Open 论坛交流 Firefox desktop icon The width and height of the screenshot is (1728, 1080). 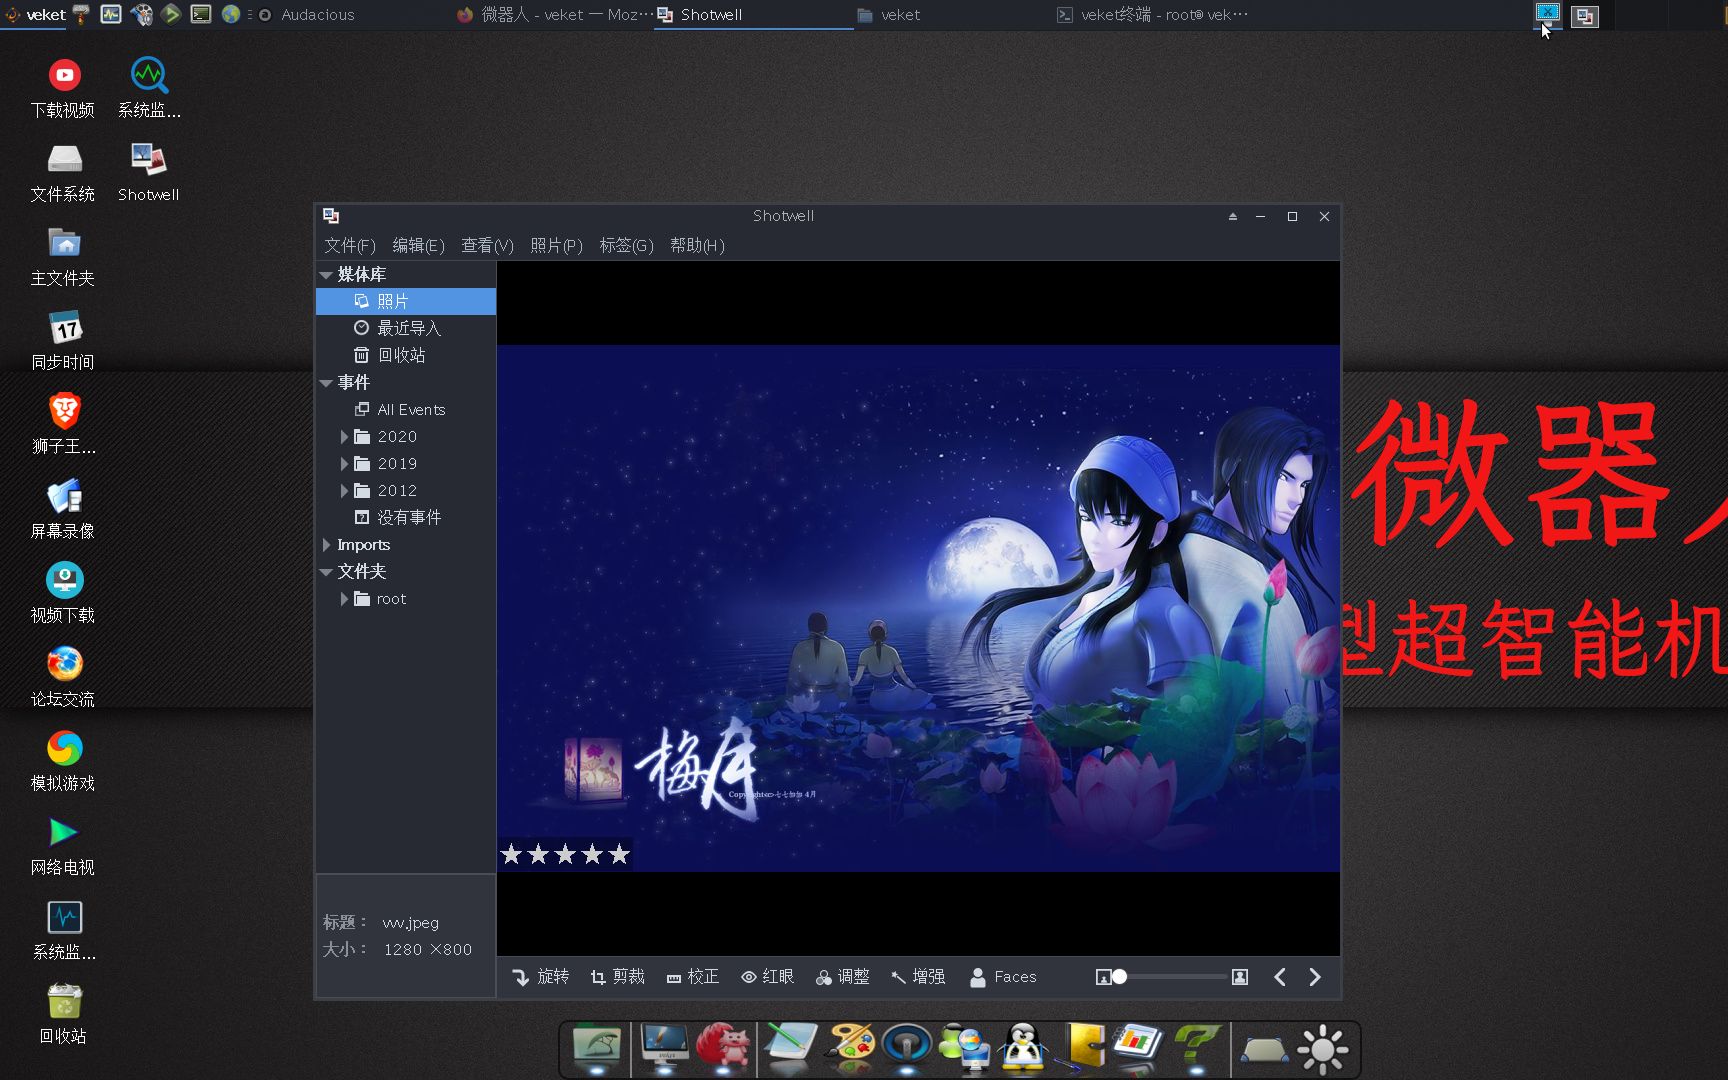pyautogui.click(x=63, y=678)
